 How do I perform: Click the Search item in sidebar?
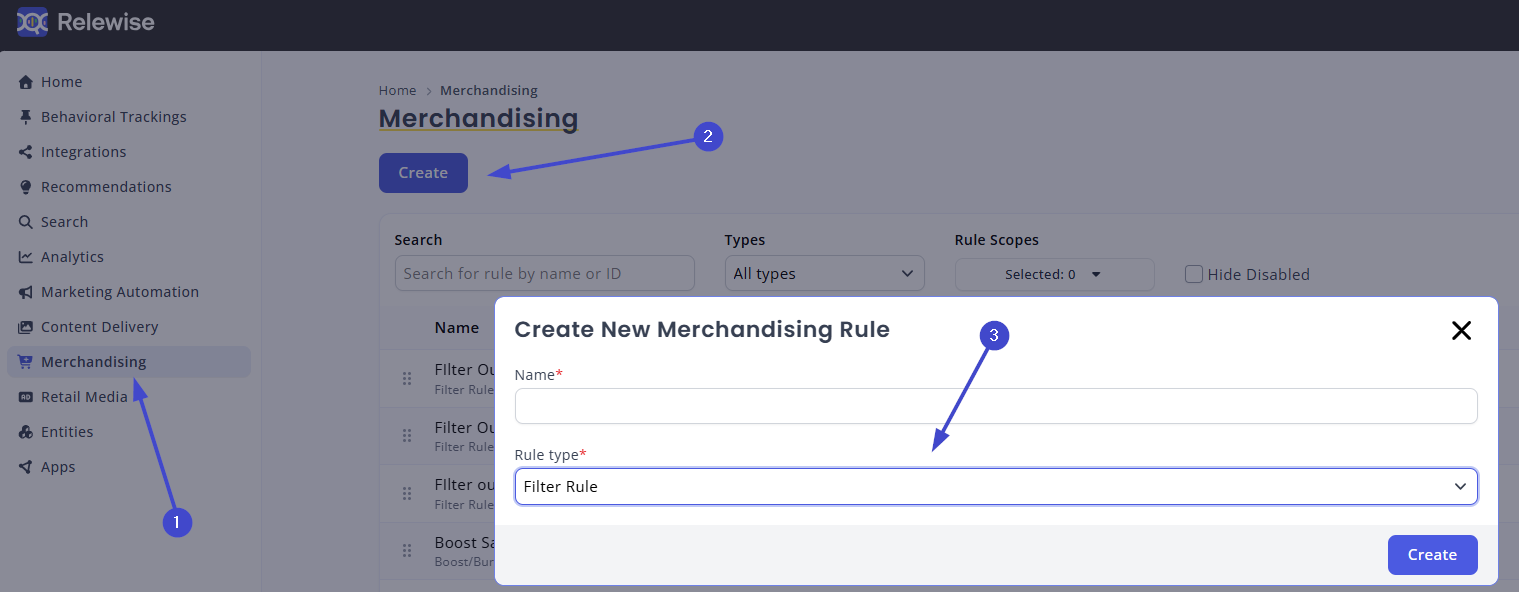[129, 222]
